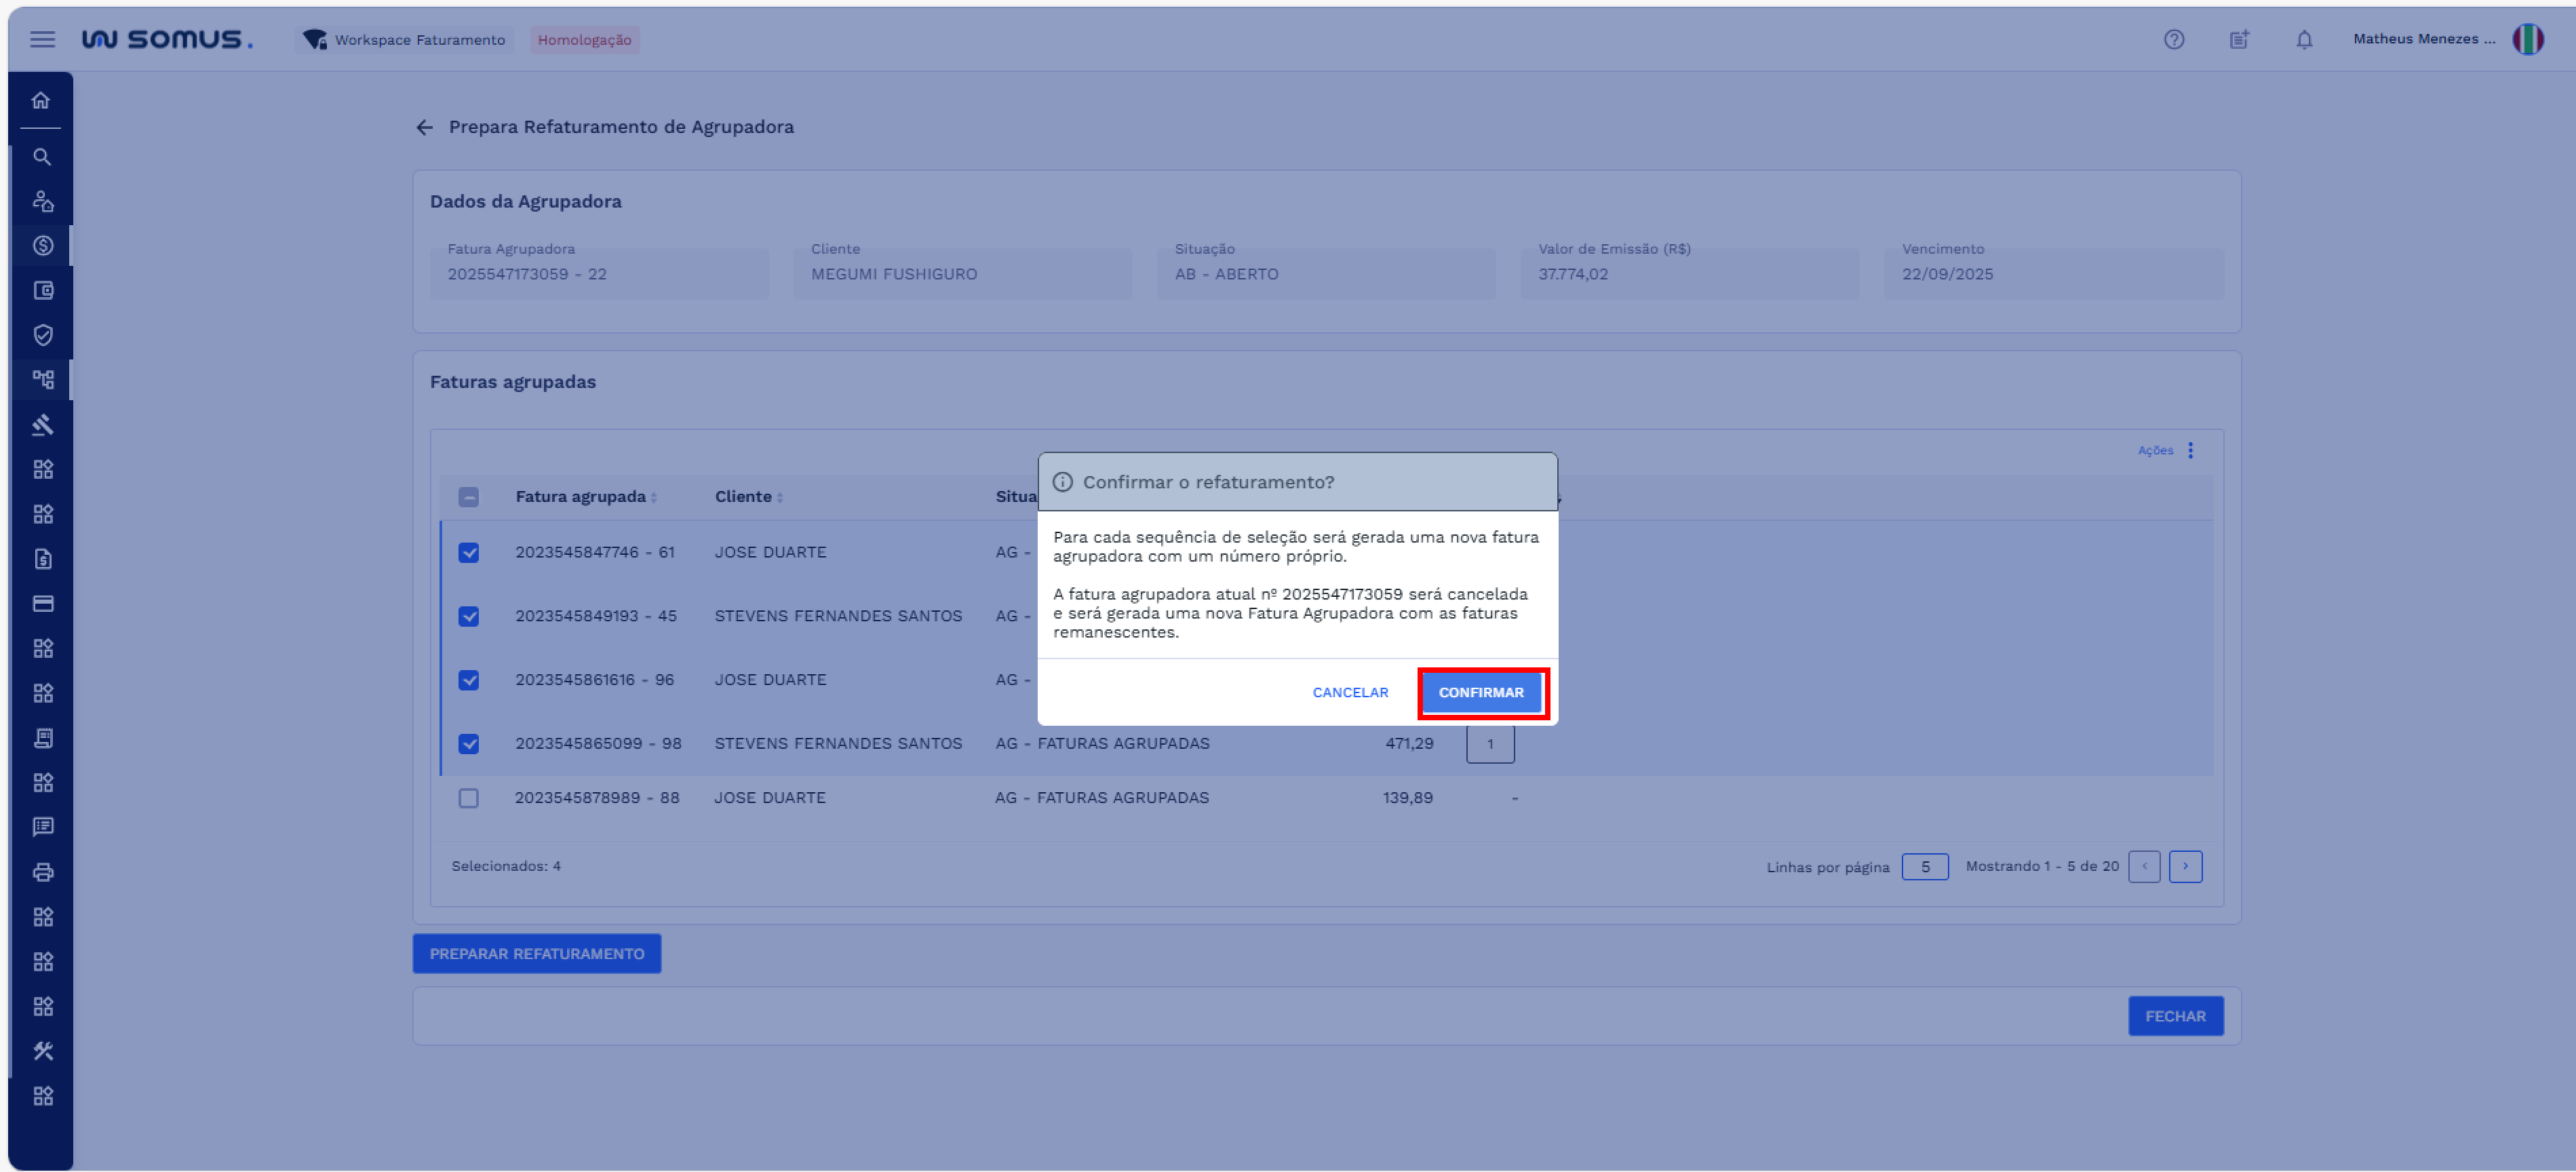Screen dimensions: 2576x1172
Task: Click the Linhas por página field
Action: 1924,867
